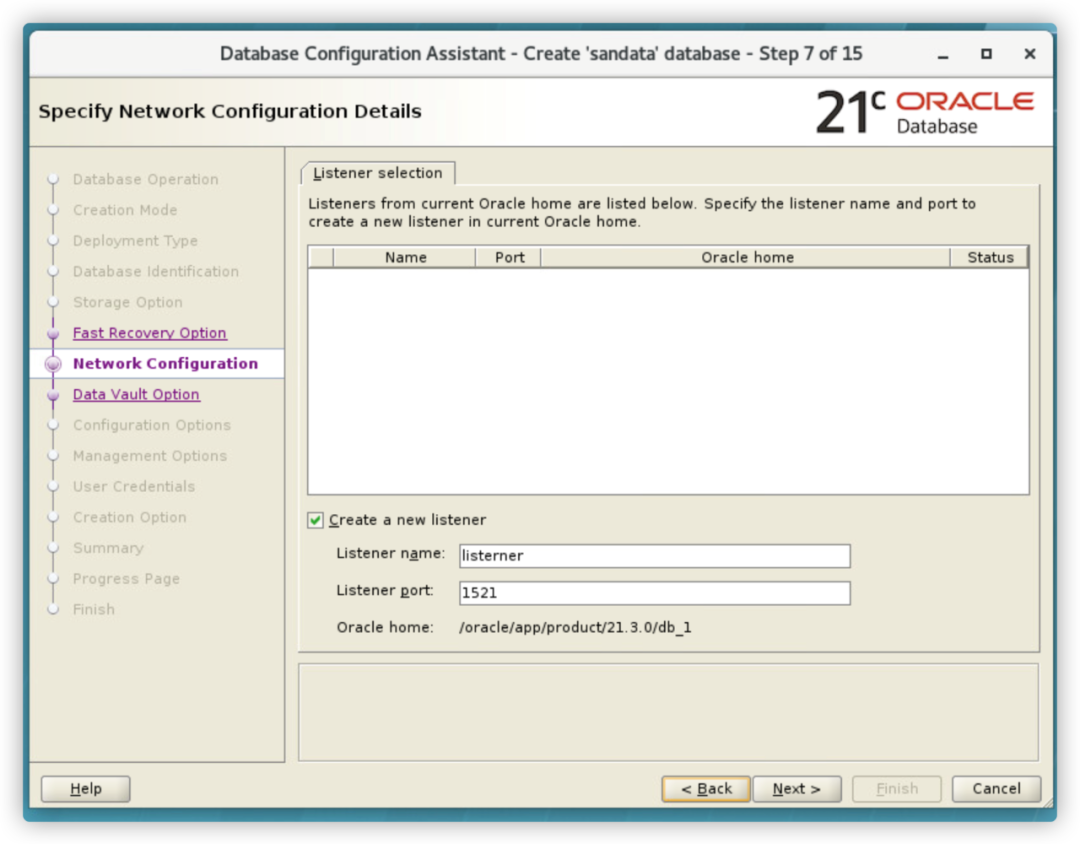The width and height of the screenshot is (1080, 844).
Task: Click the disabled Finish button
Action: 897,789
